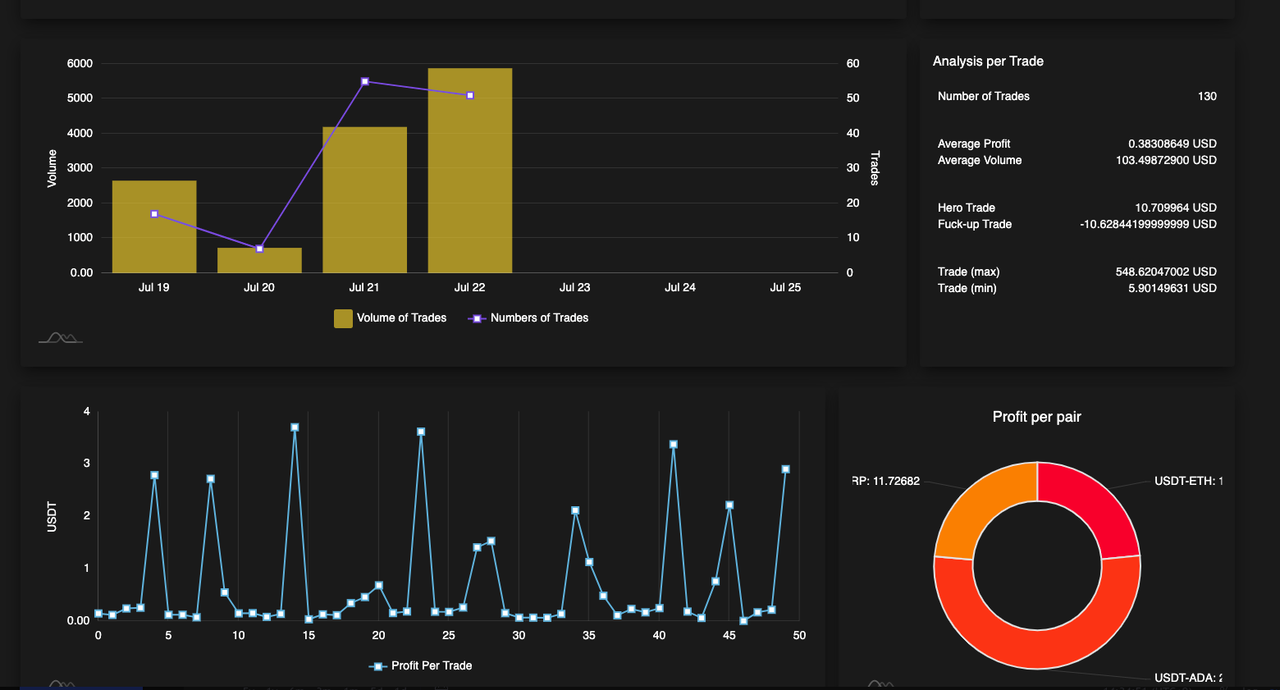This screenshot has height=690, width=1280.
Task: Click the 6000 volume axis tick label
Action: click(x=80, y=64)
